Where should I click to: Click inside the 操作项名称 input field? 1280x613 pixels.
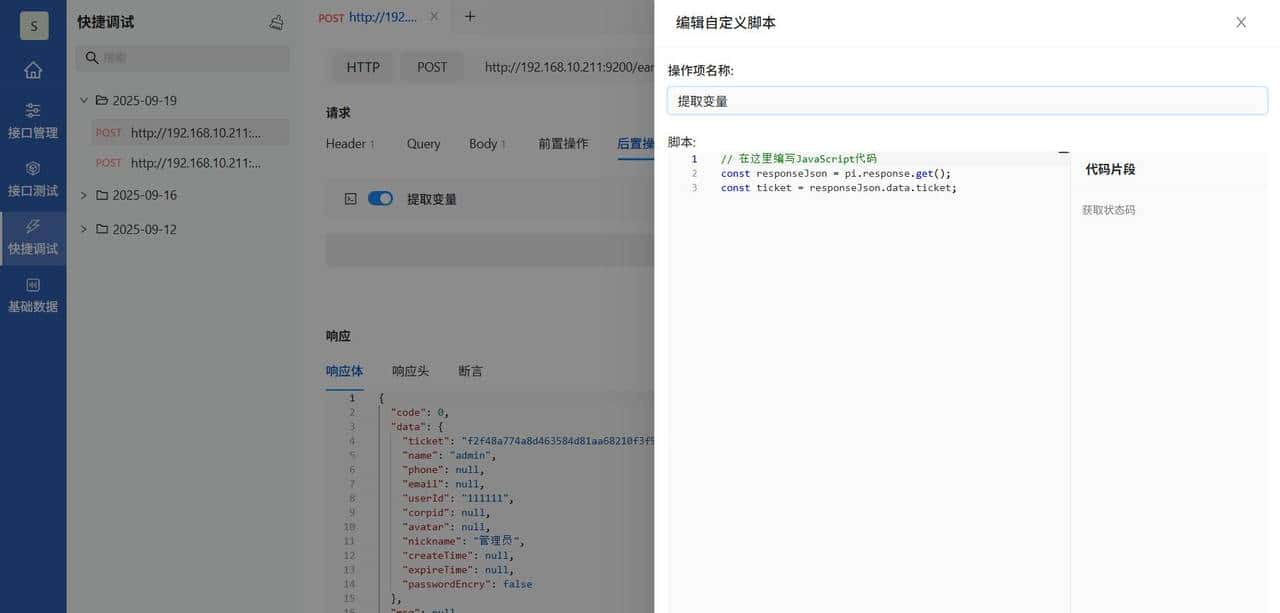point(966,100)
